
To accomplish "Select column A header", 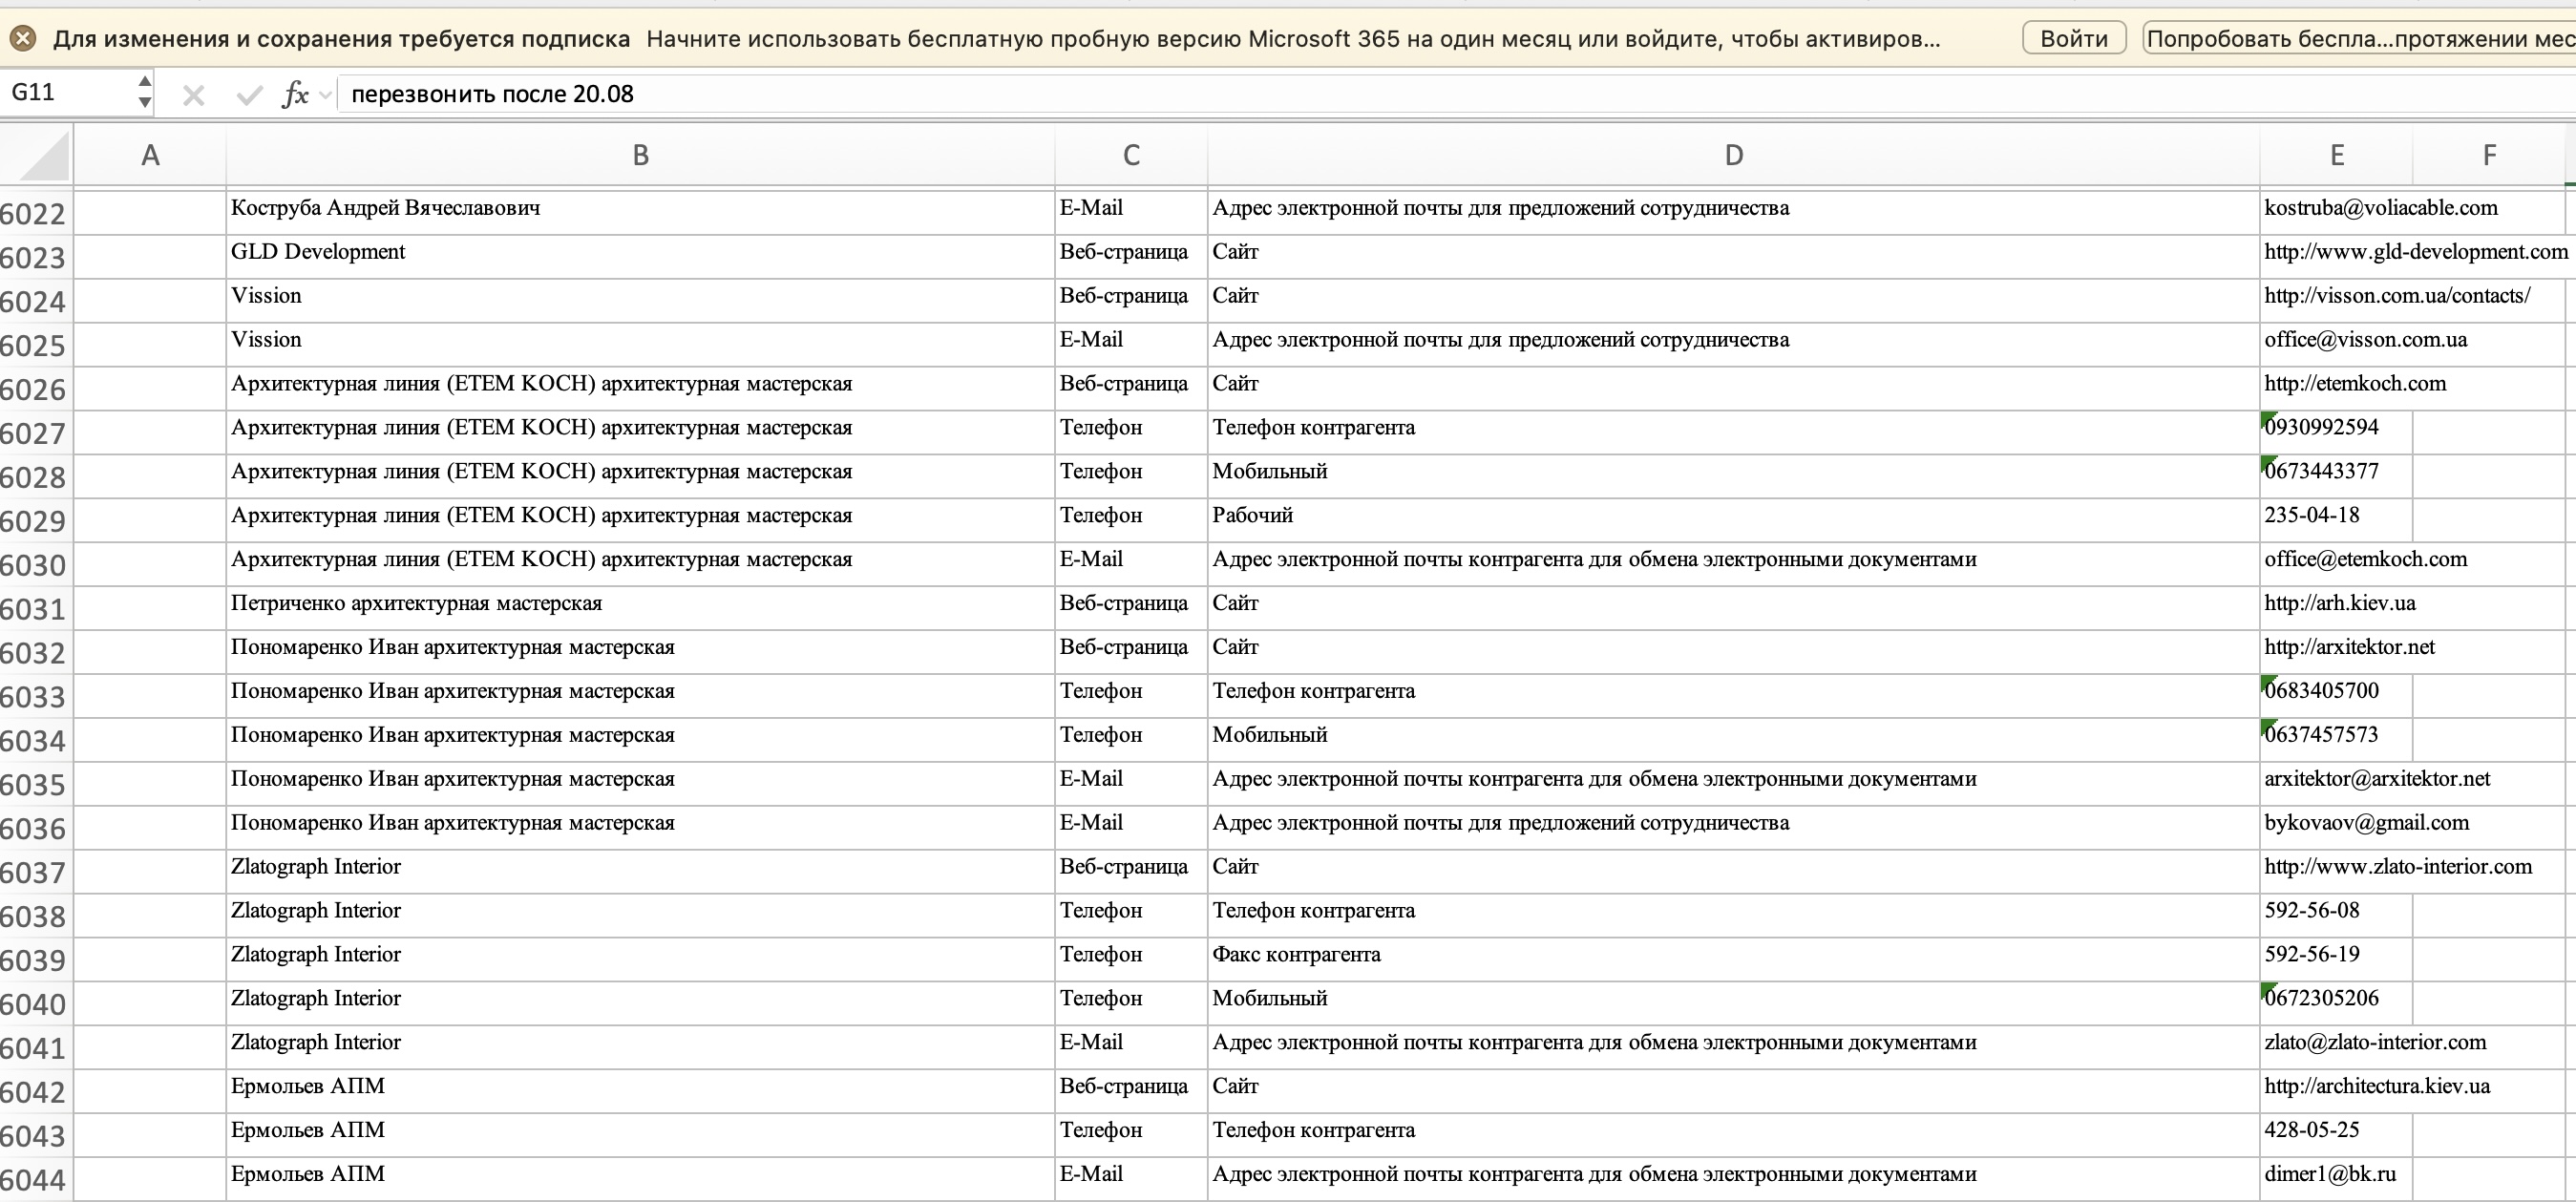I will (150, 155).
